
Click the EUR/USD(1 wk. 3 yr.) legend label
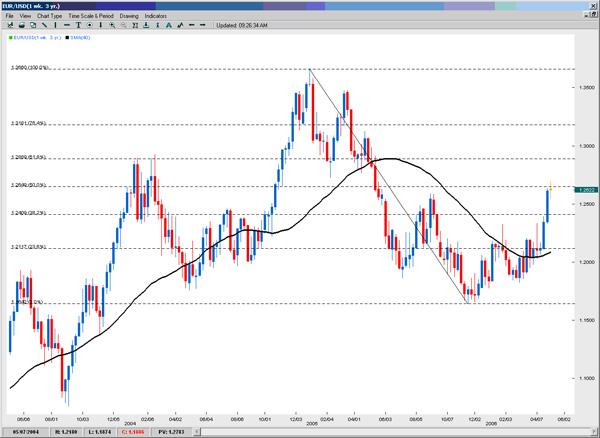coord(37,38)
